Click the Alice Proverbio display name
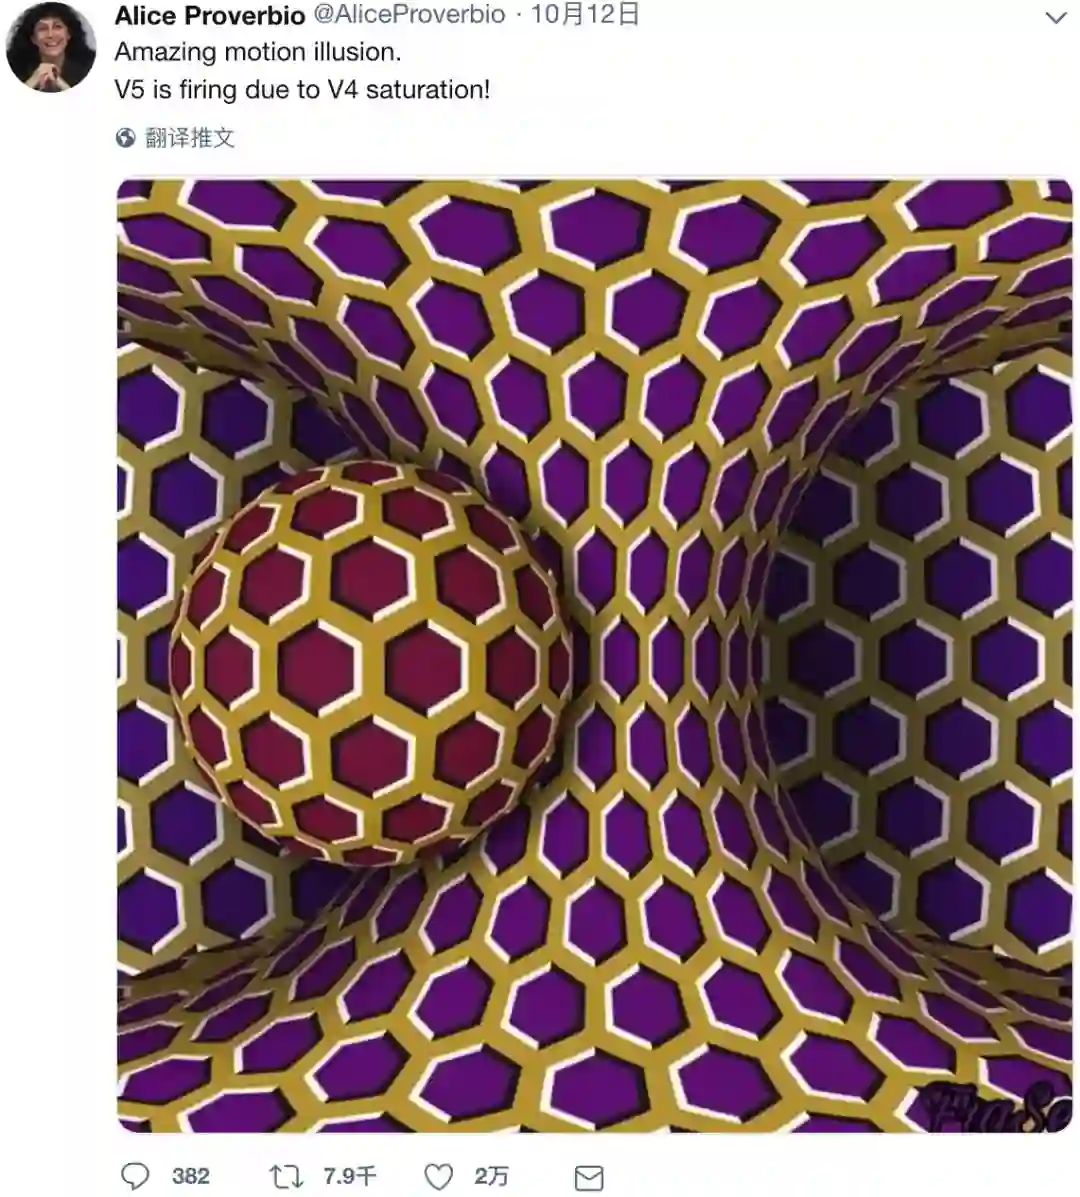This screenshot has width=1080, height=1197. tap(210, 15)
